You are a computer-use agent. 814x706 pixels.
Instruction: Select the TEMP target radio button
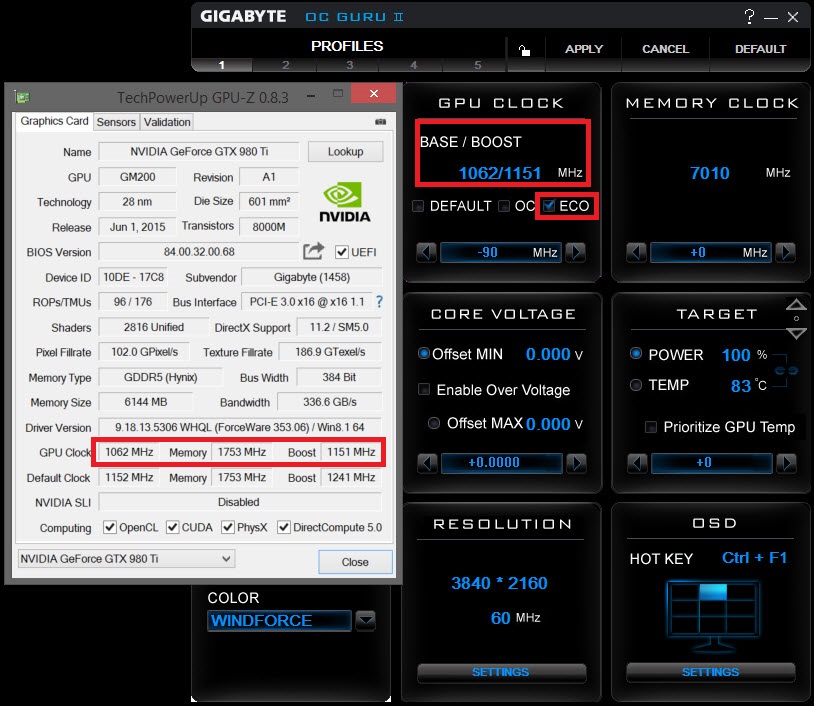click(635, 385)
